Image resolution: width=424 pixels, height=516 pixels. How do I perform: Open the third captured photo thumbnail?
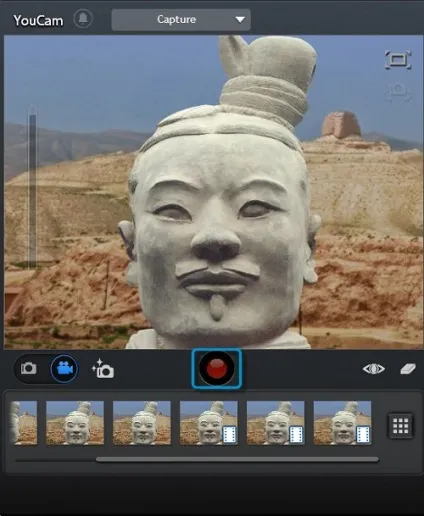pos(142,423)
